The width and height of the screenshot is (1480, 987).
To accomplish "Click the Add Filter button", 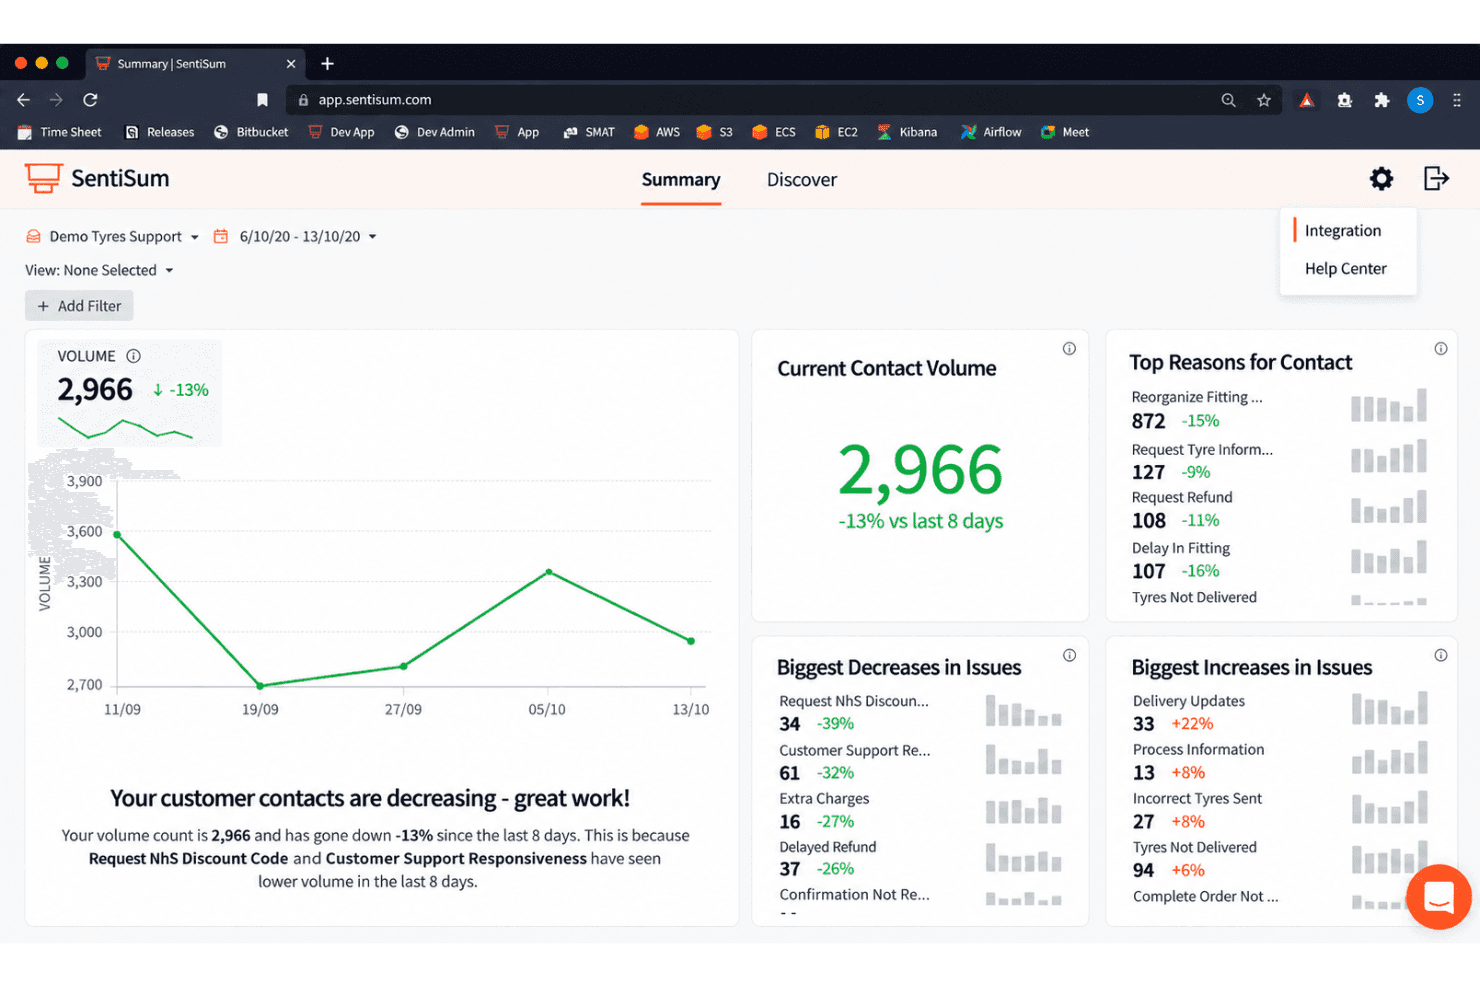I will point(79,306).
